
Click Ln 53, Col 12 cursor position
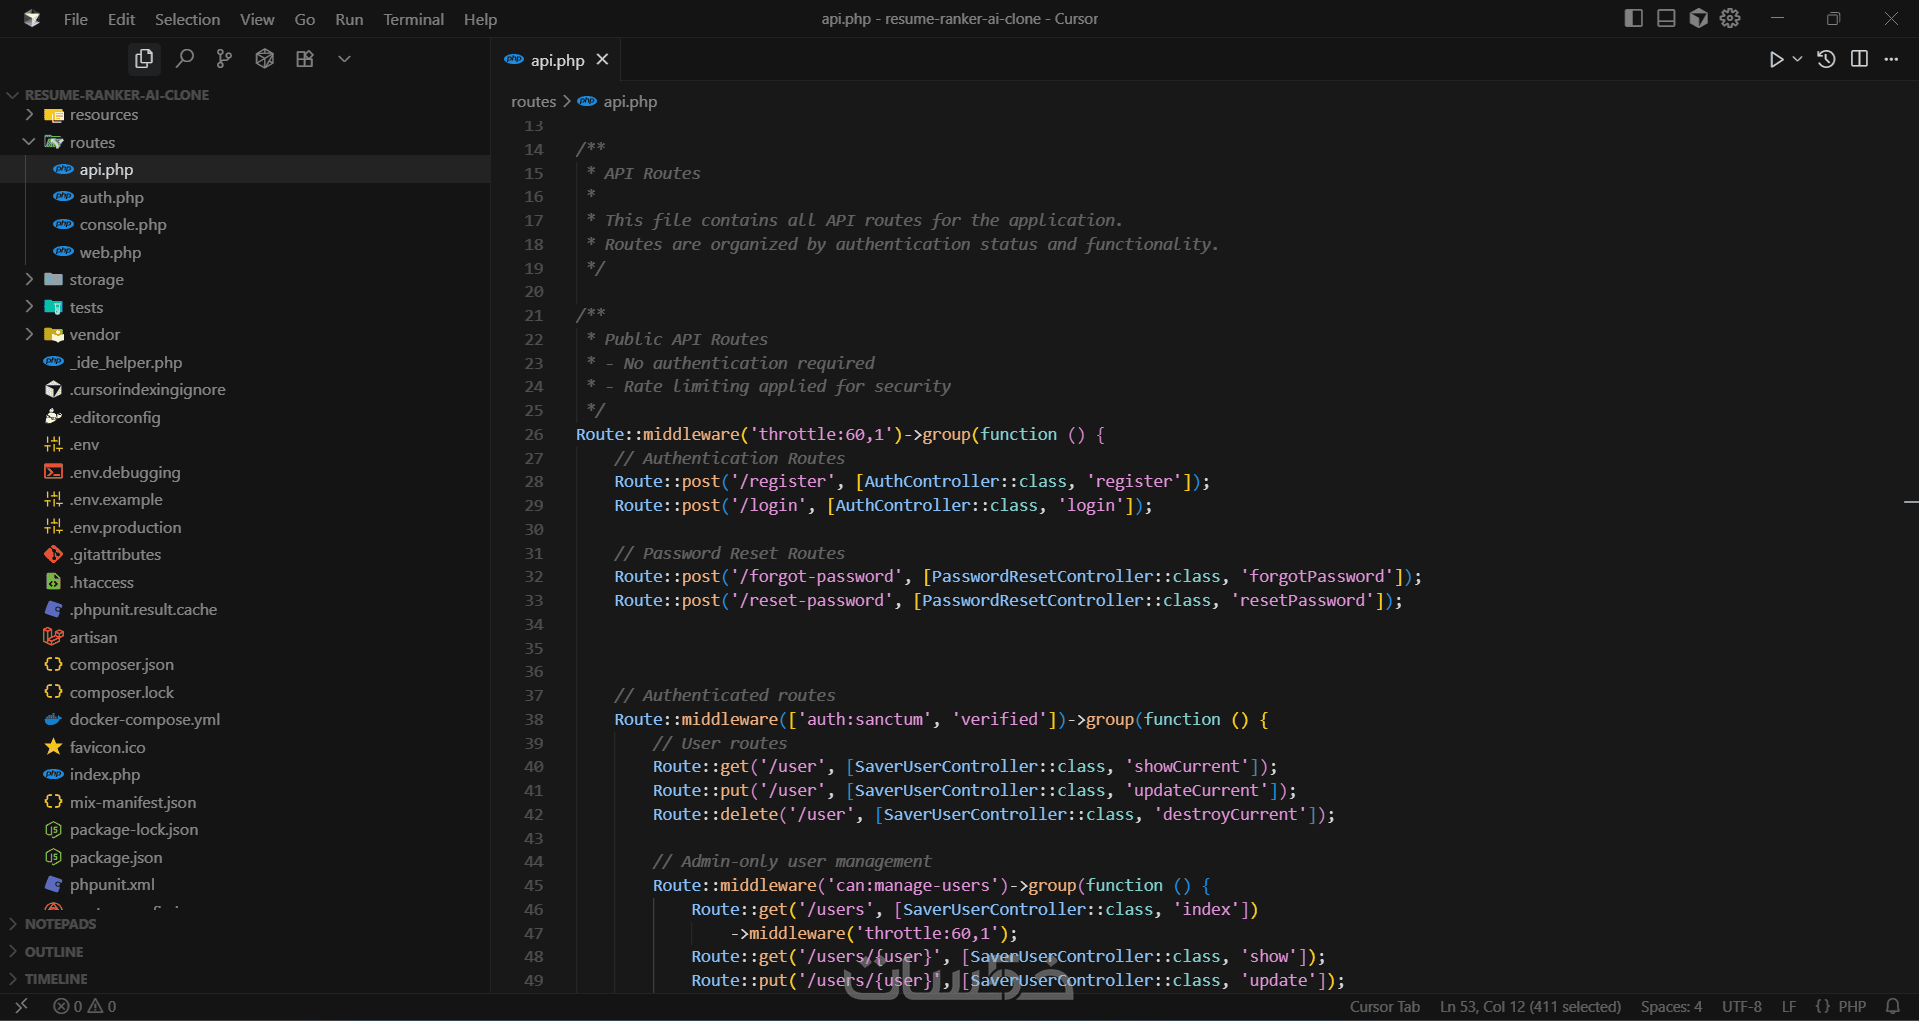coord(1530,1007)
